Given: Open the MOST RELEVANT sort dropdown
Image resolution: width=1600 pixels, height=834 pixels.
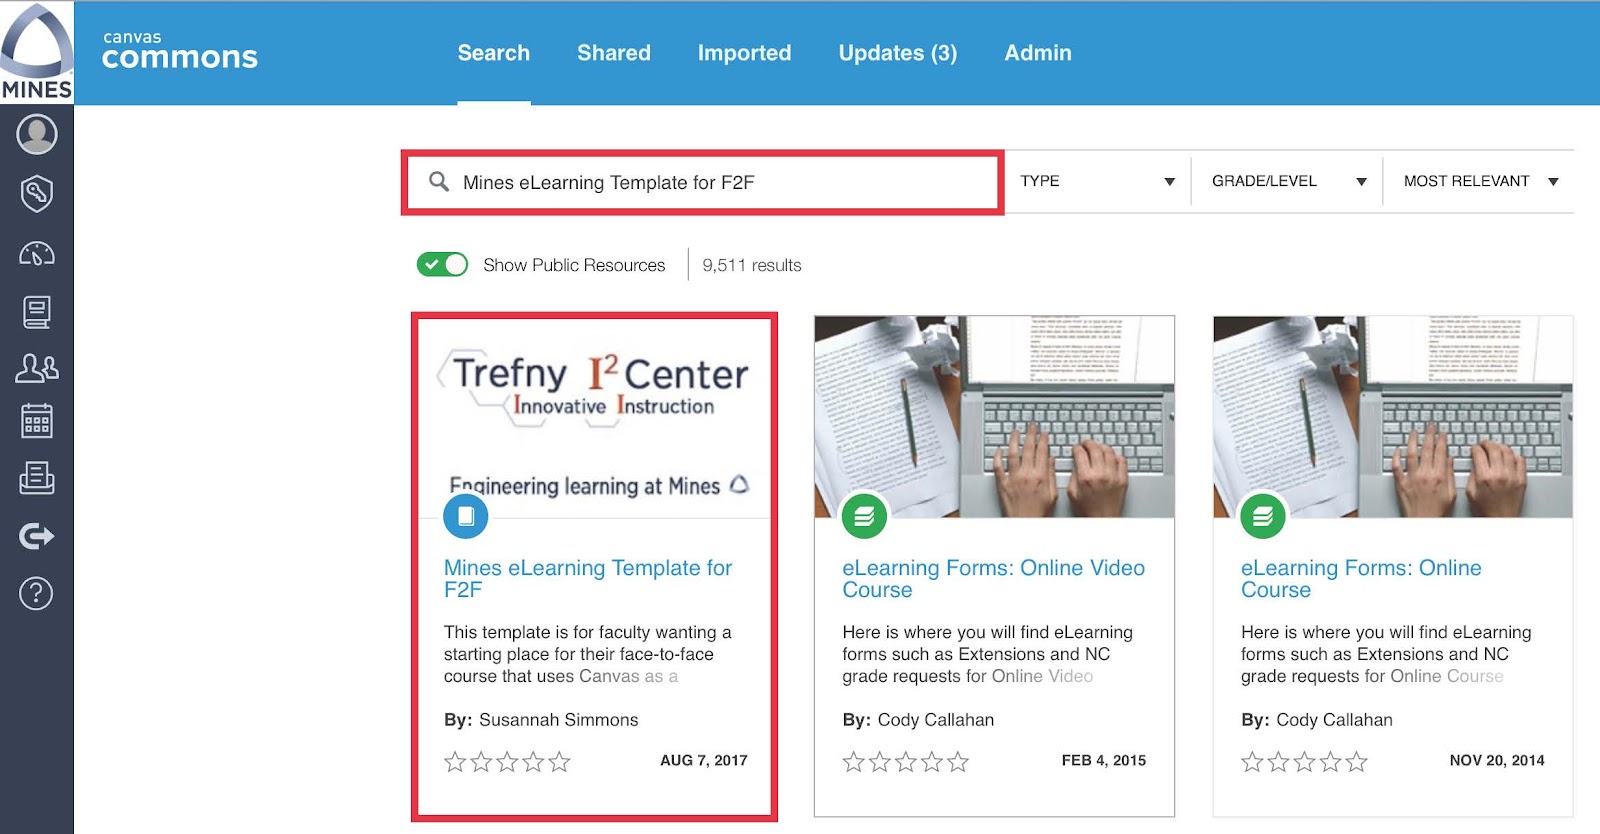Looking at the screenshot, I should pyautogui.click(x=1480, y=181).
